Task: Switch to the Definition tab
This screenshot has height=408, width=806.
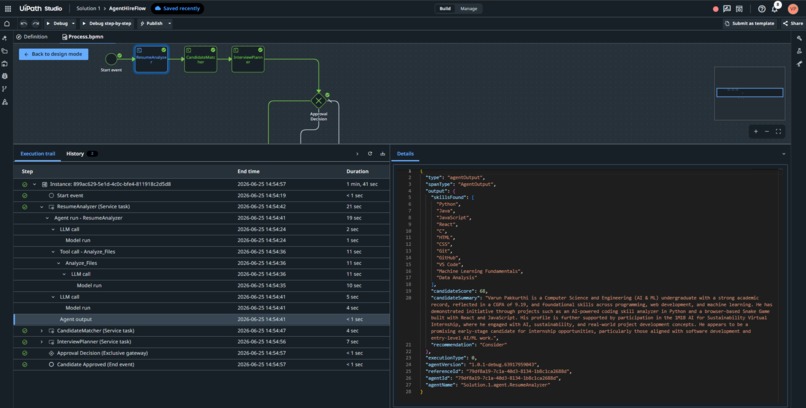Action: click(32, 37)
